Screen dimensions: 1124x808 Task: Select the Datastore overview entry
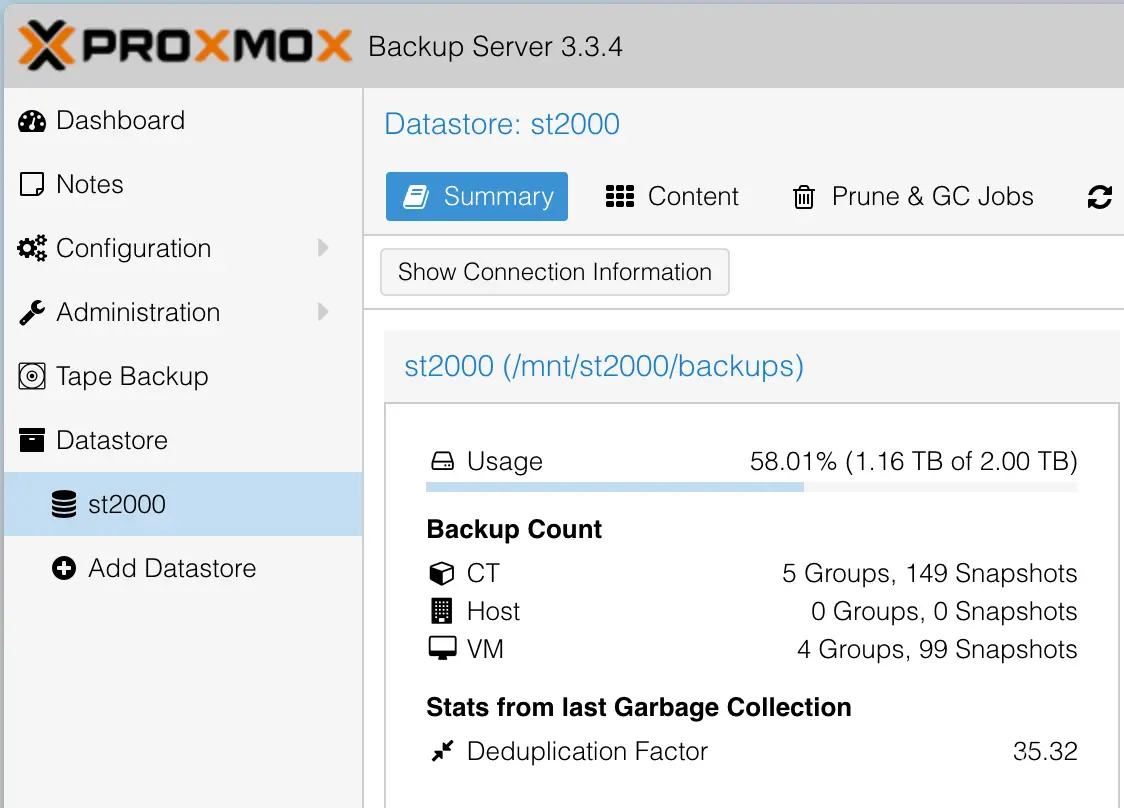tap(183, 439)
